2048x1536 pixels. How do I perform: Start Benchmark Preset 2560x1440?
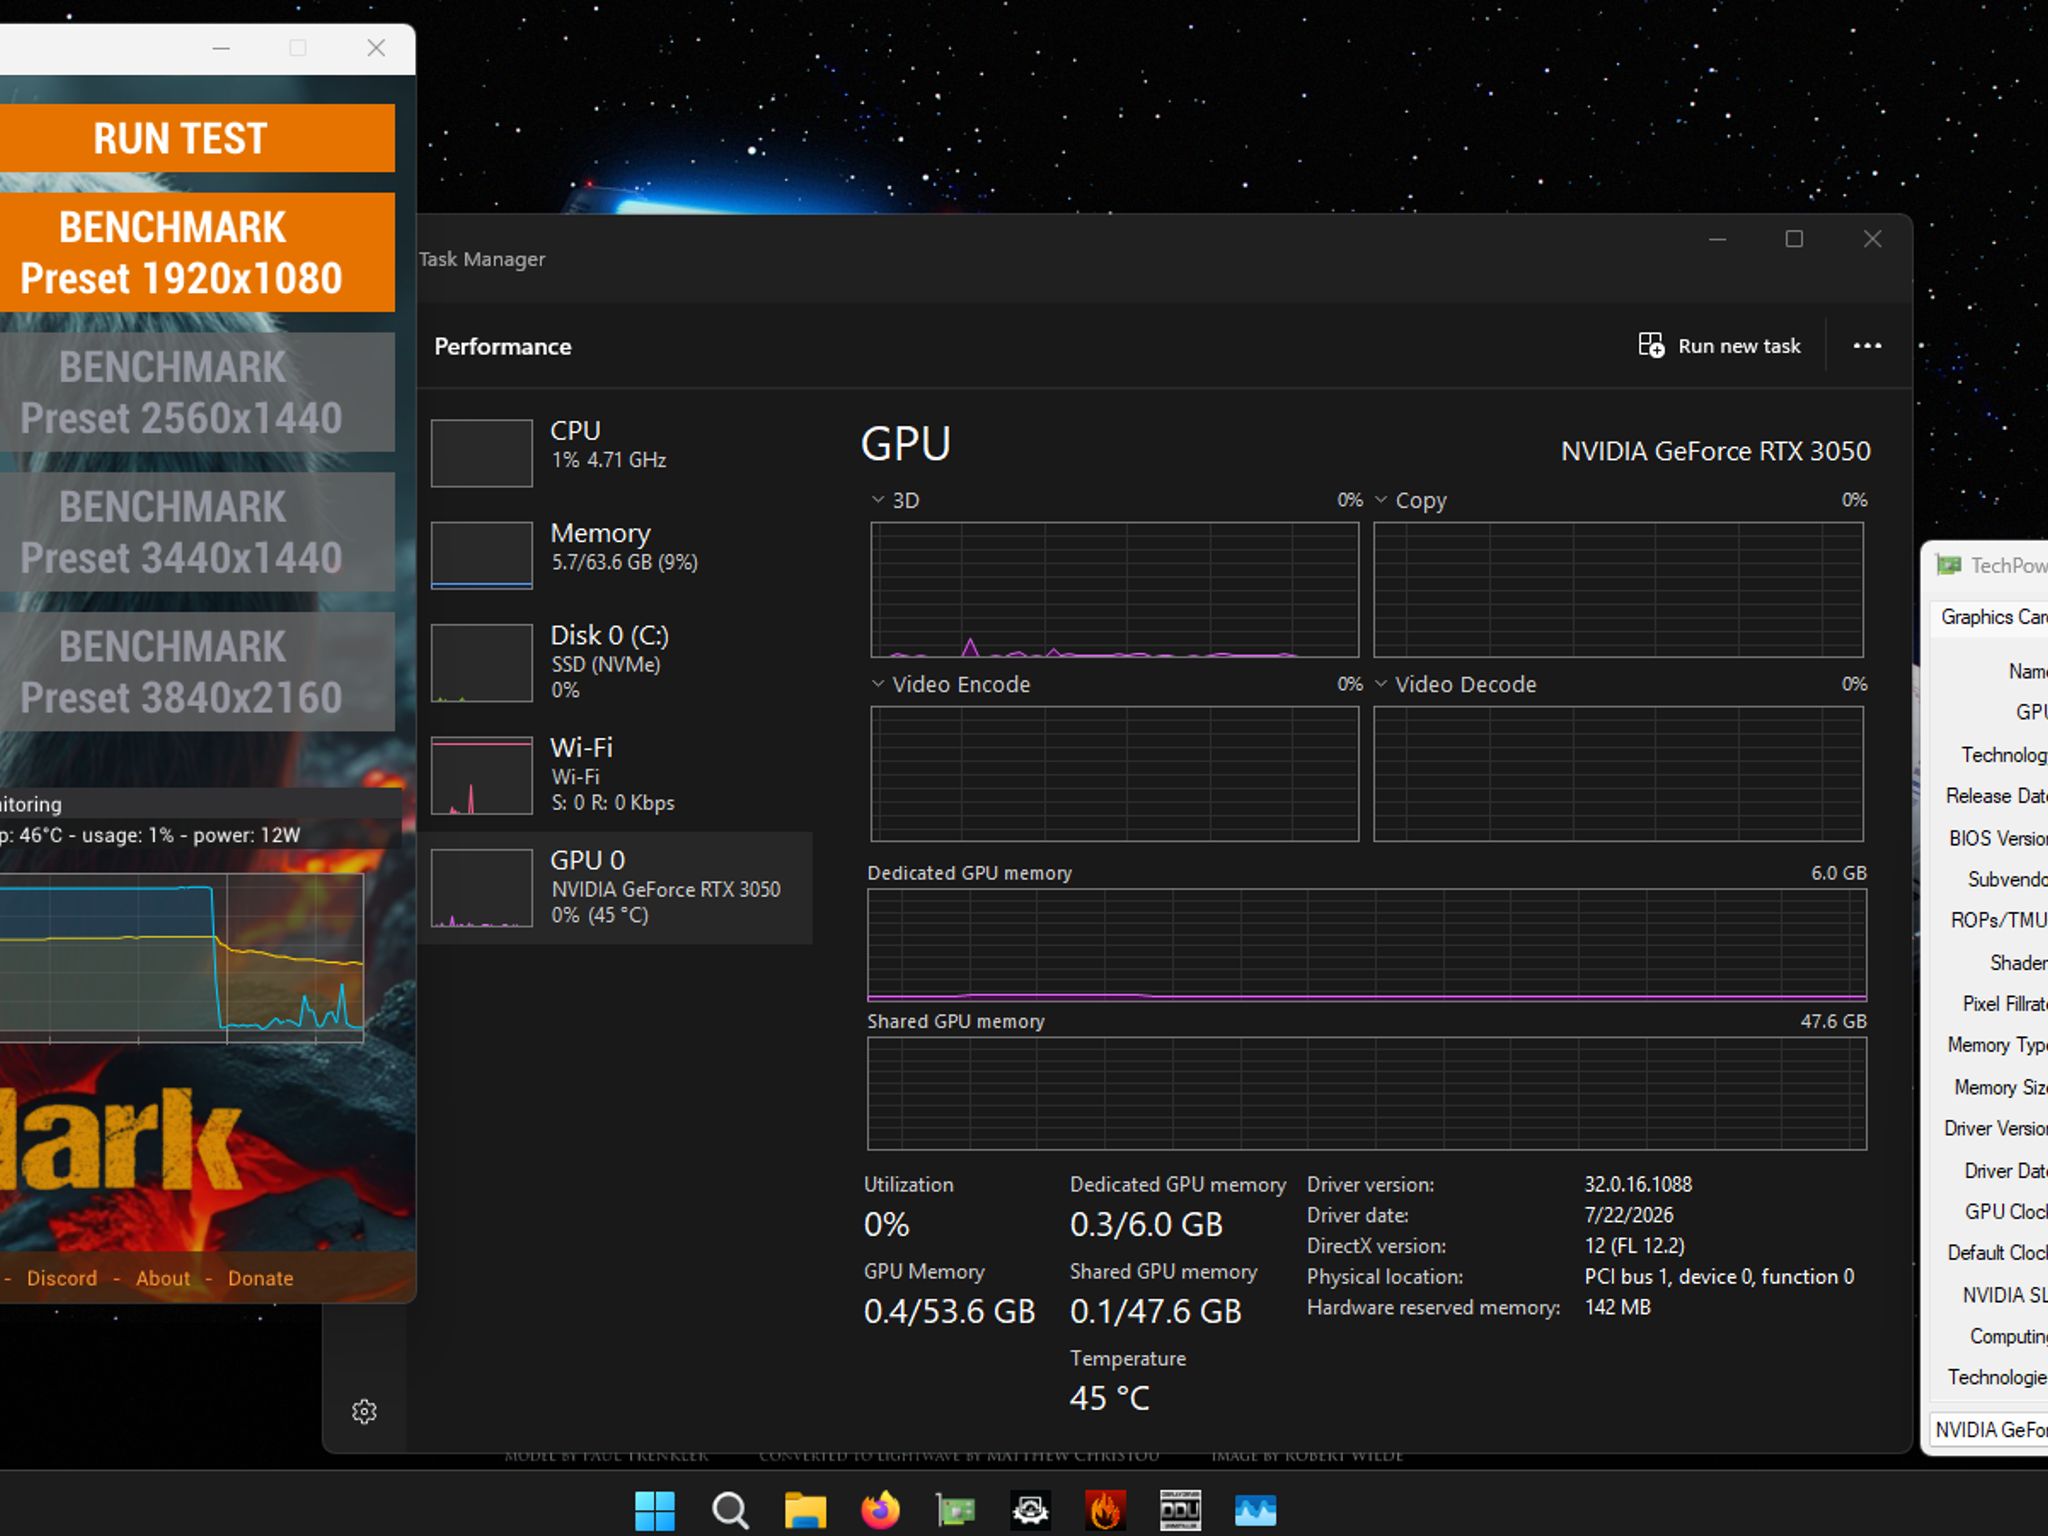tap(196, 392)
